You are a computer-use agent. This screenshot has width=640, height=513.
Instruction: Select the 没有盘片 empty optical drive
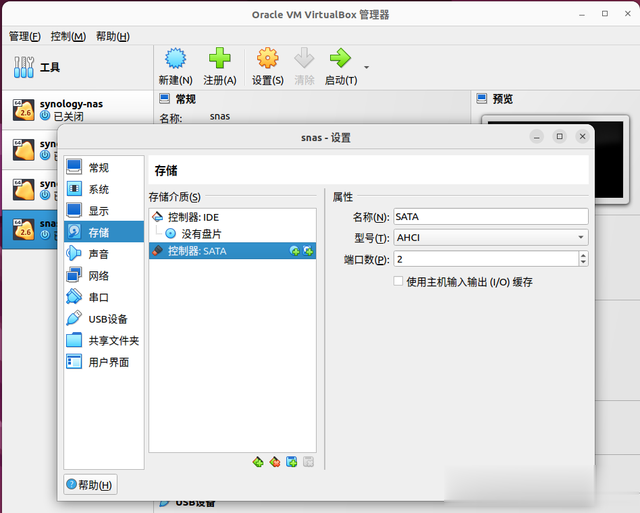(x=233, y=234)
